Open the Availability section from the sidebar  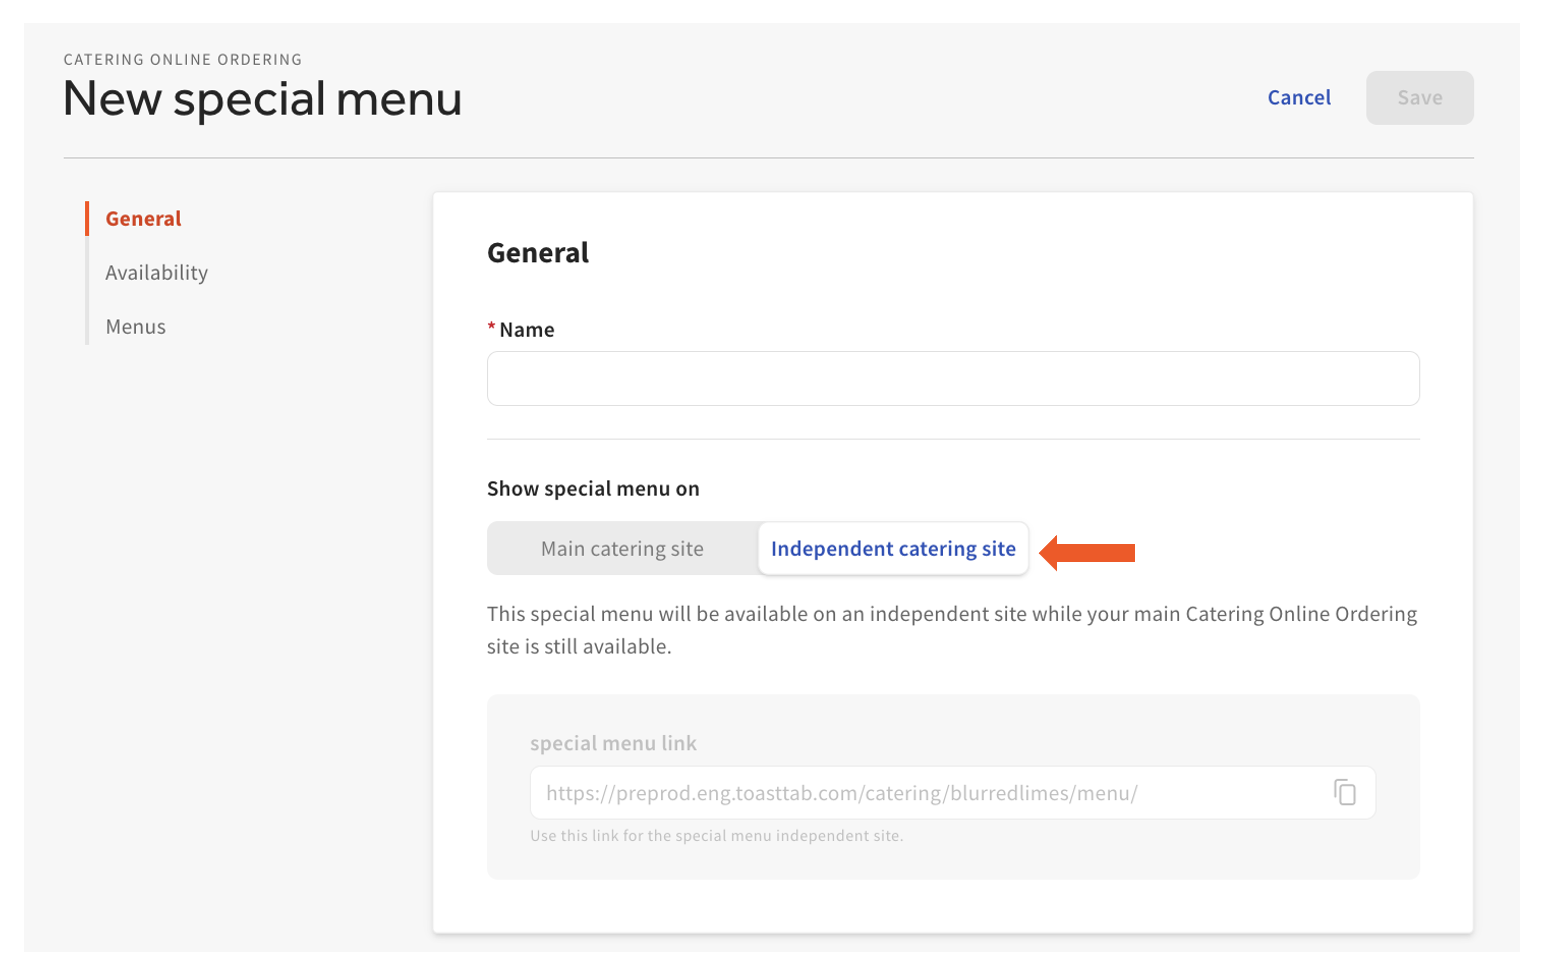157,274
